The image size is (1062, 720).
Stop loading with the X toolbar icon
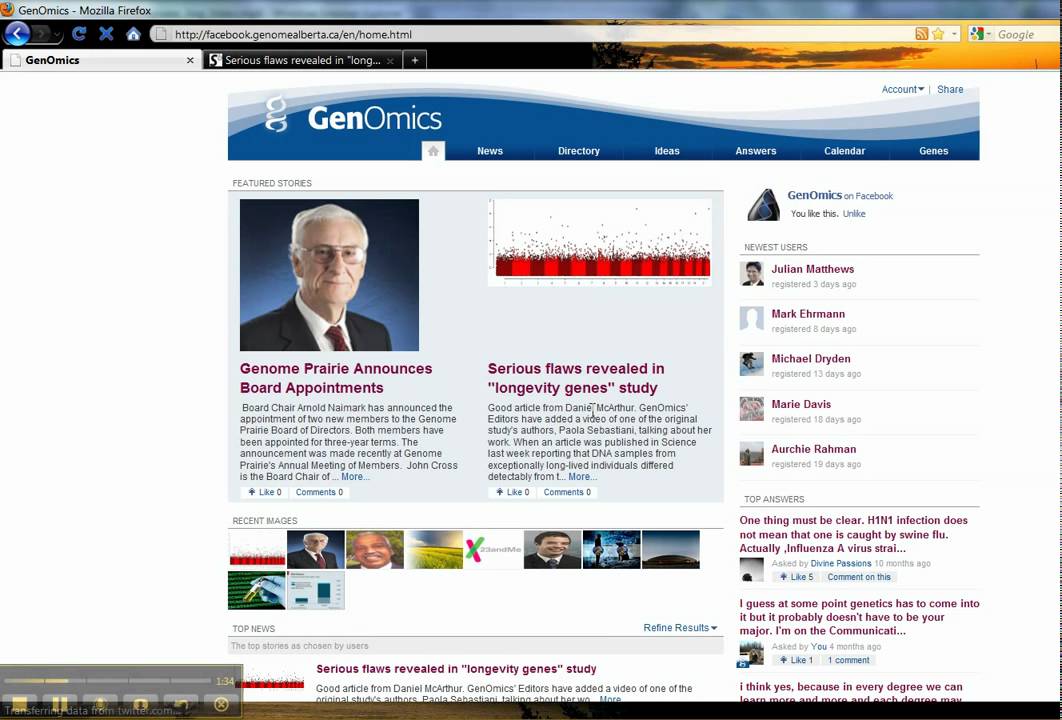(106, 34)
